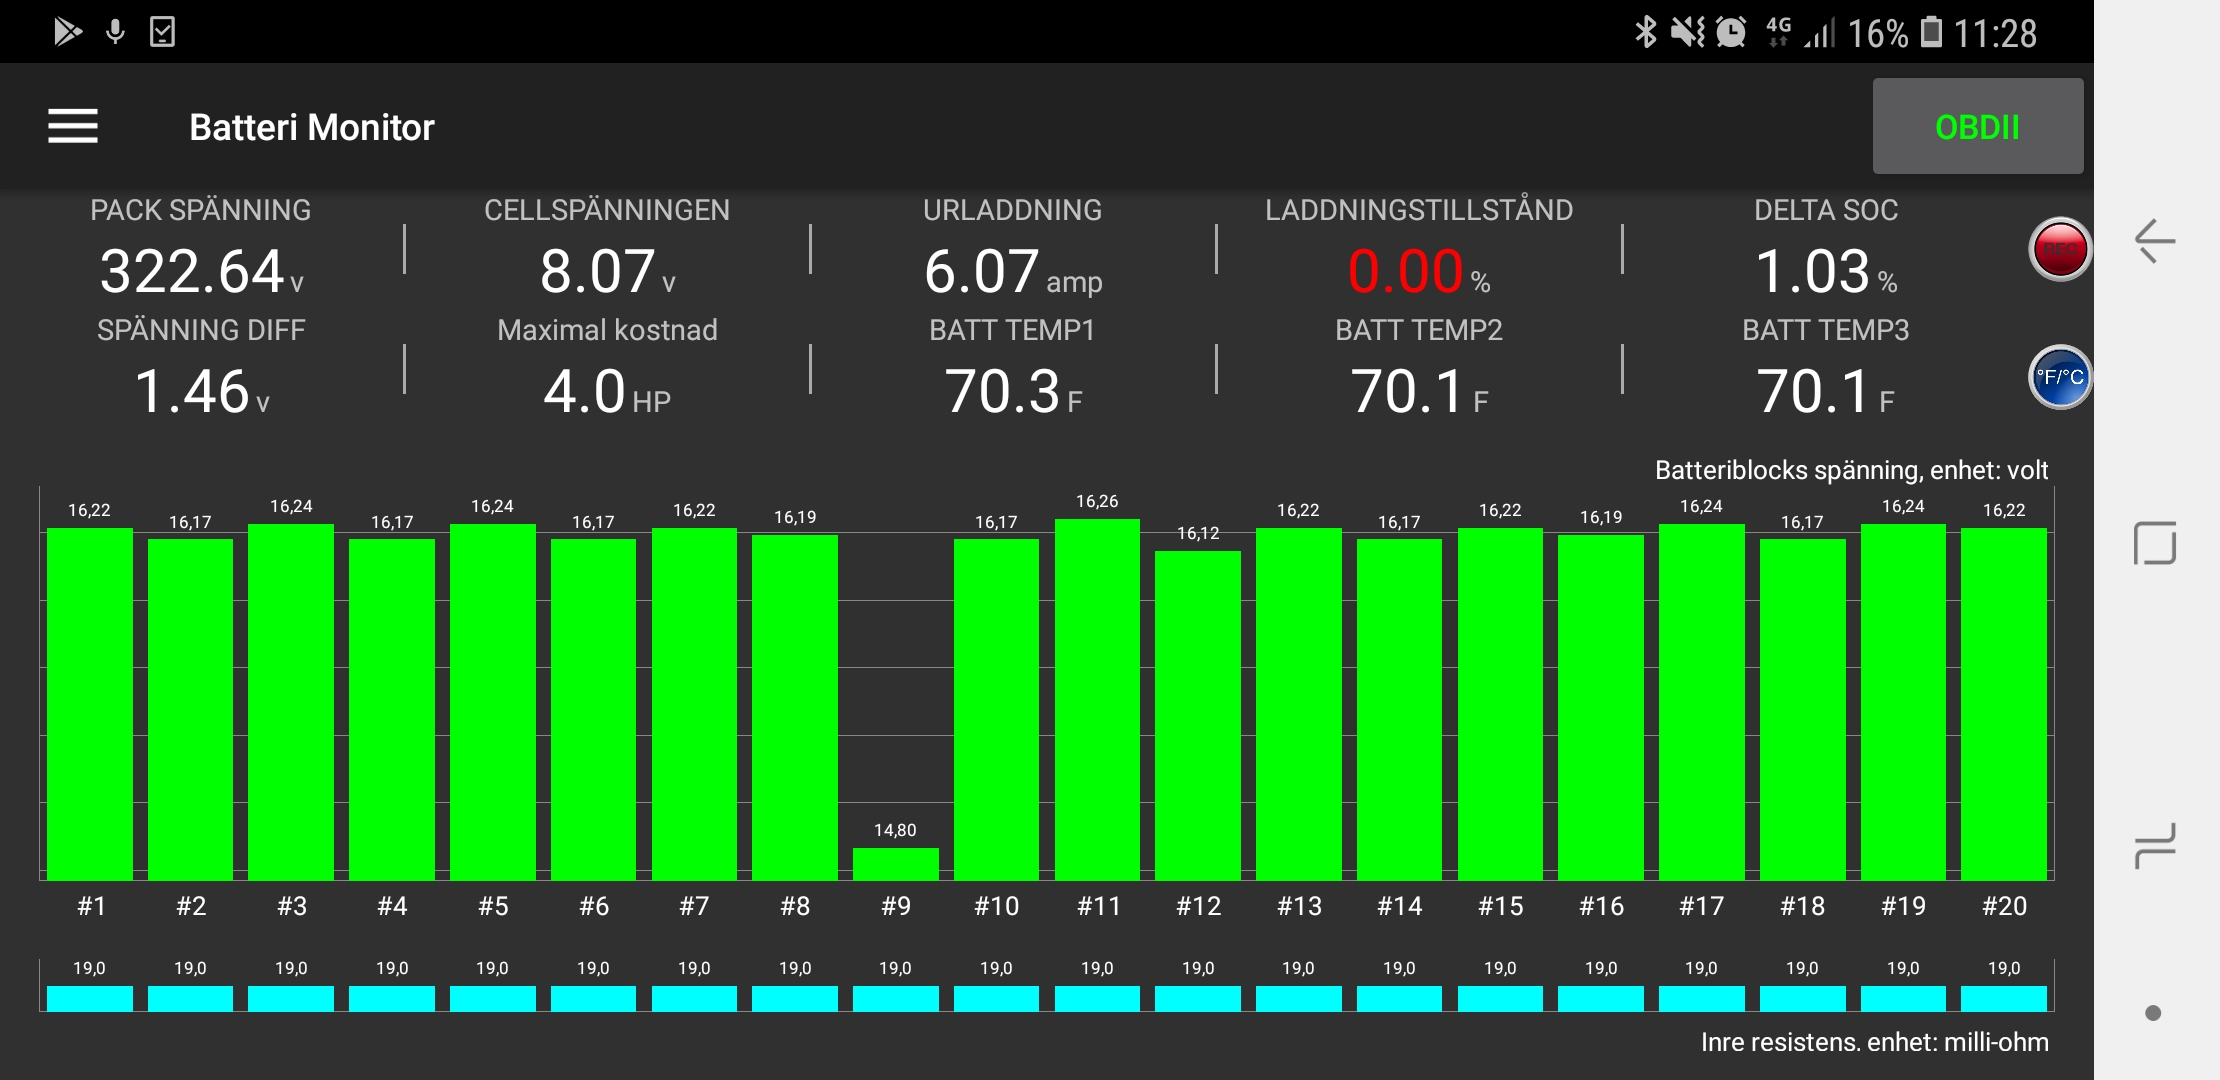
Task: Tap the Bluetooth status bar icon
Action: pos(1644,32)
